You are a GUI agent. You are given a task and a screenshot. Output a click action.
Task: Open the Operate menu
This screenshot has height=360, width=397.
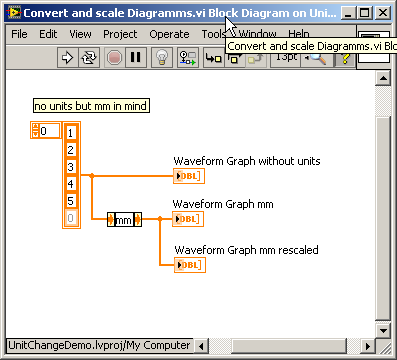(x=169, y=34)
